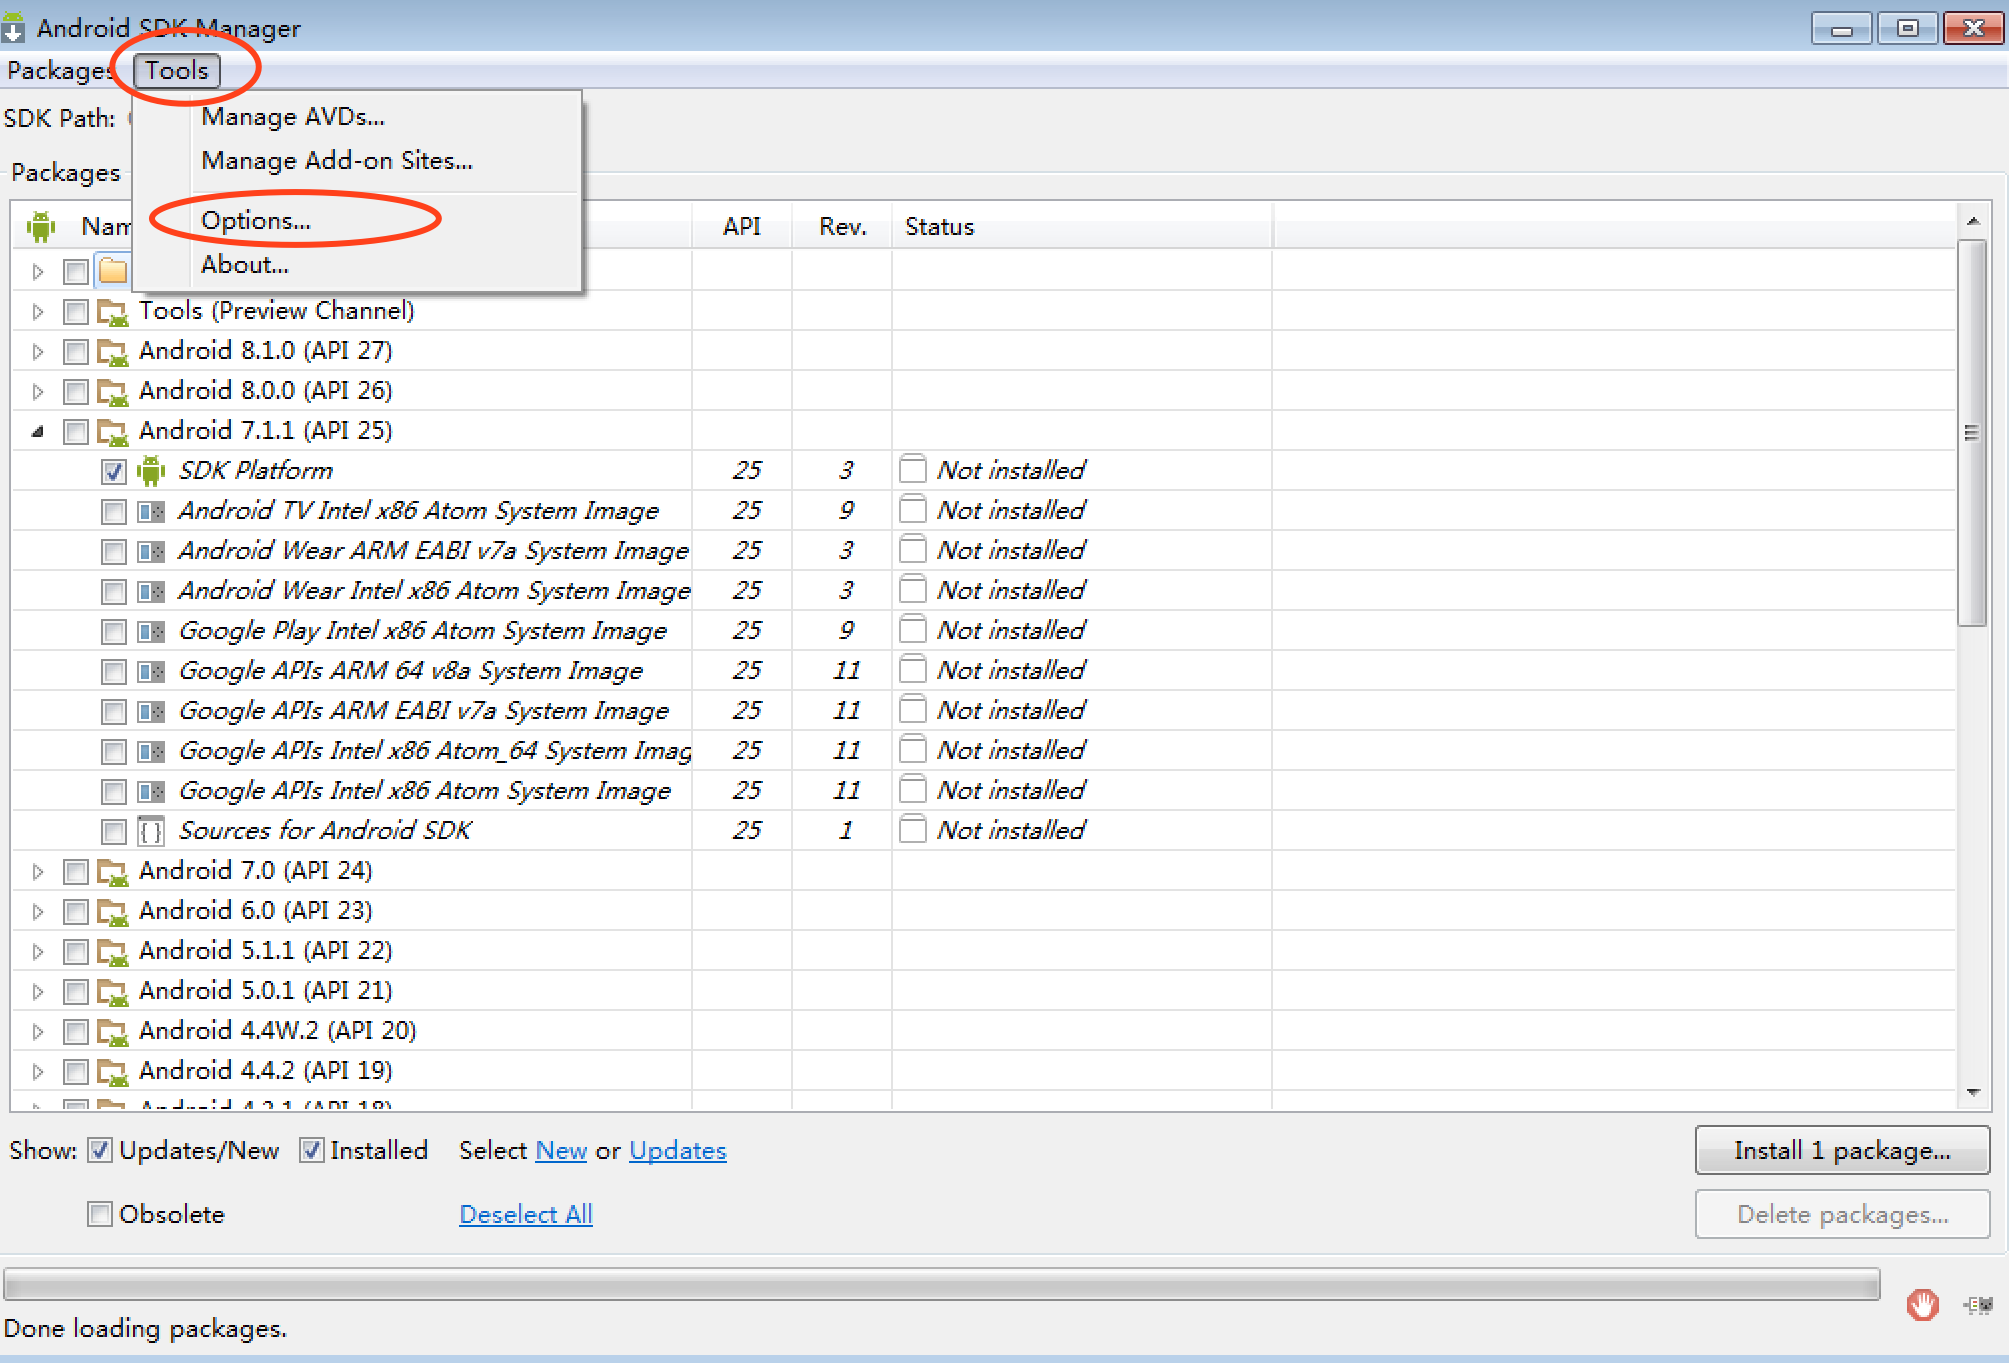Click the Android 6.0 (API 23) folder icon

pos(113,912)
